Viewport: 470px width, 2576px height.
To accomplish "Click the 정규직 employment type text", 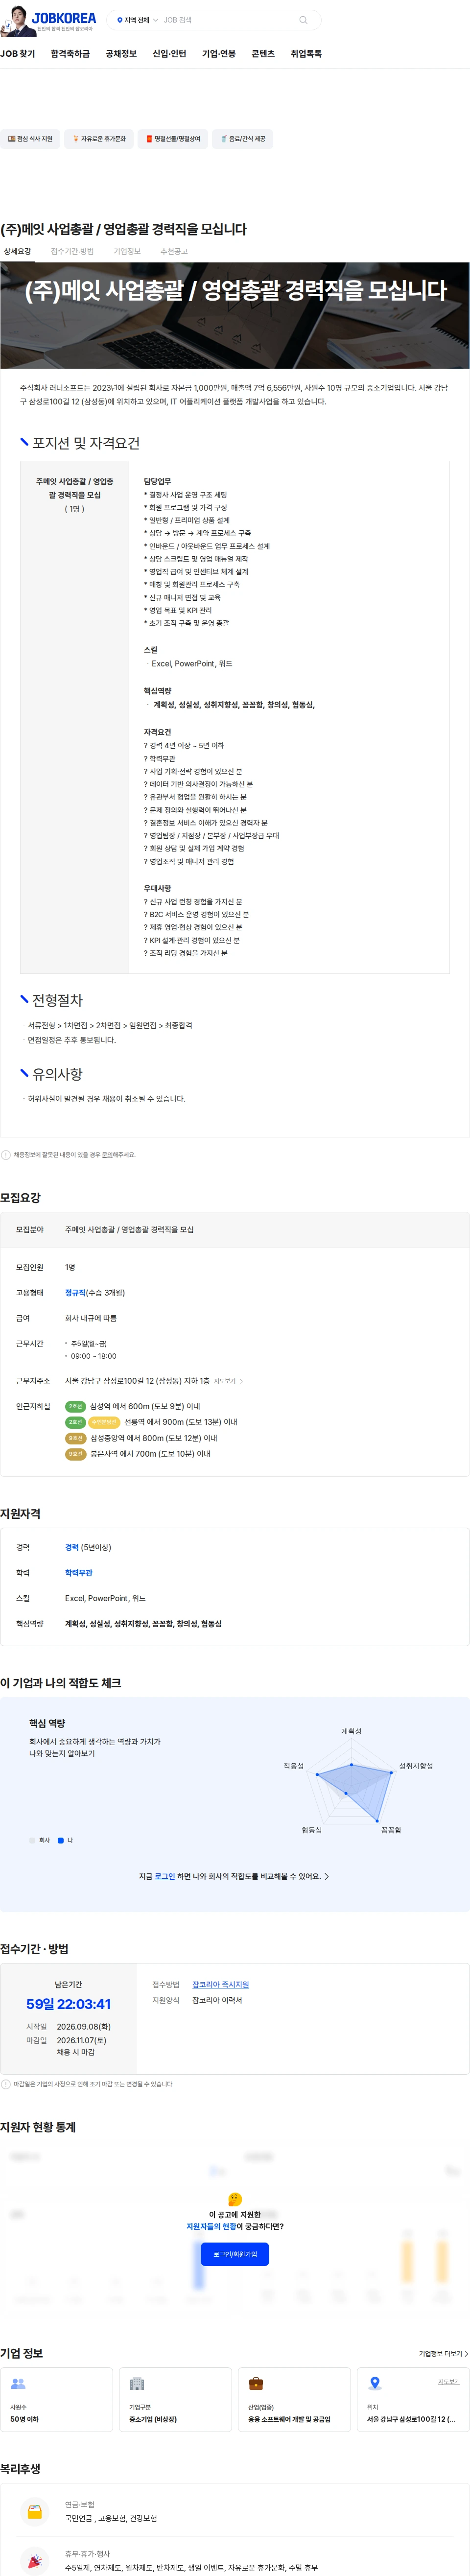I will pyautogui.click(x=75, y=1293).
